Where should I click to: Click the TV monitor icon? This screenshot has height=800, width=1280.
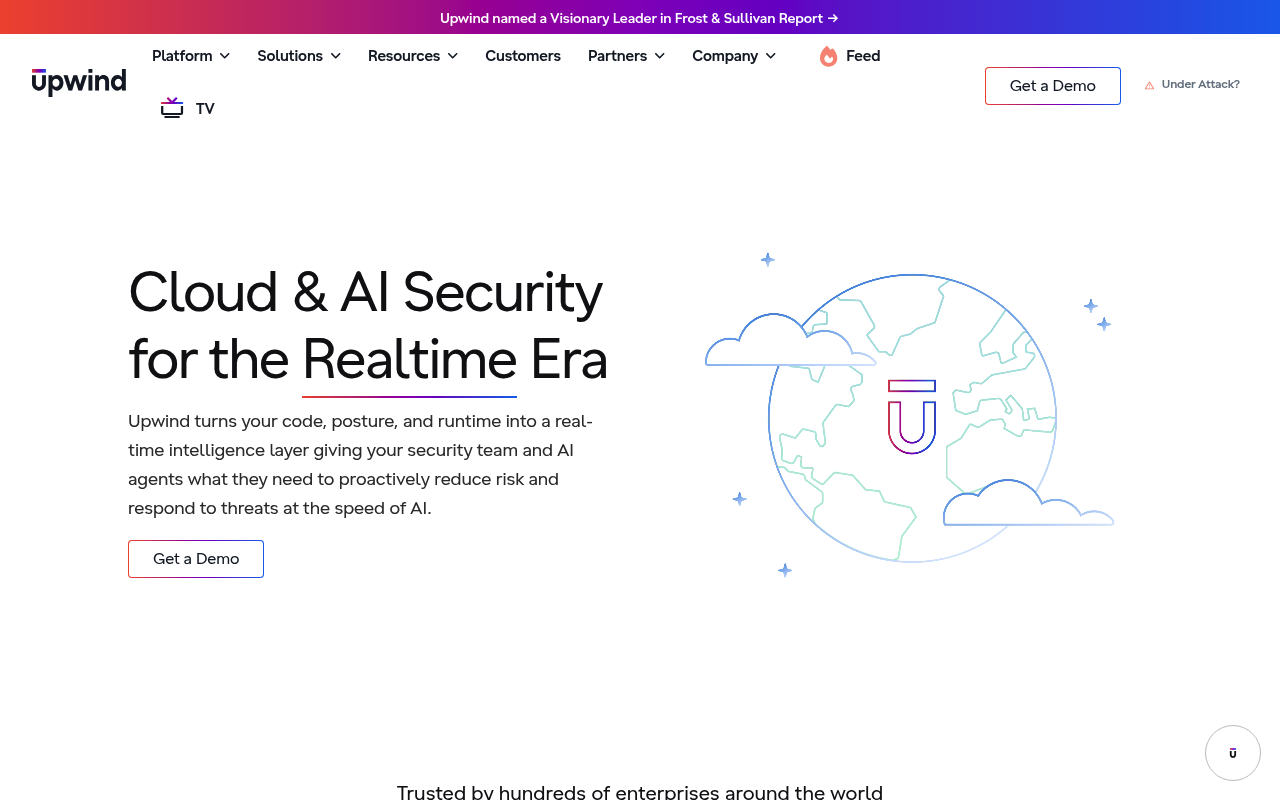coord(172,108)
